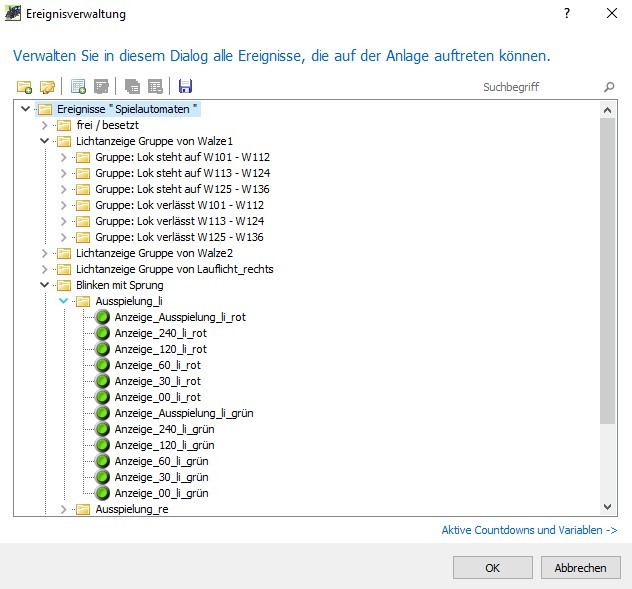This screenshot has width=632, height=589.
Task: Select the row Gruppe: Lok verlässt W113 - W124
Action: pyautogui.click(x=180, y=221)
